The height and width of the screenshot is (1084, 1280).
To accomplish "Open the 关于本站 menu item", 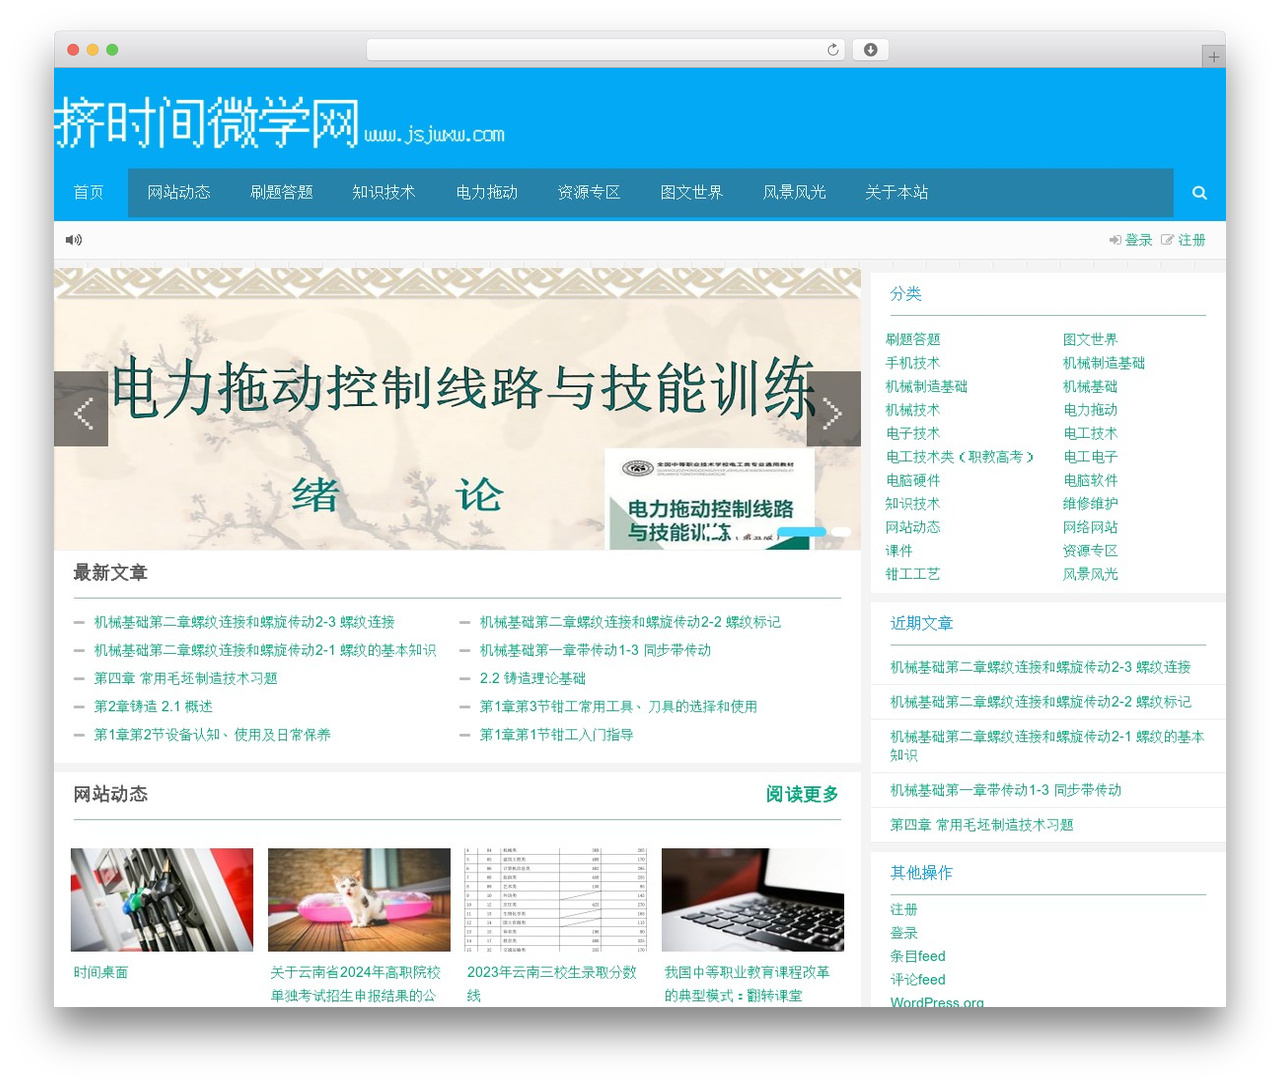I will click(897, 193).
